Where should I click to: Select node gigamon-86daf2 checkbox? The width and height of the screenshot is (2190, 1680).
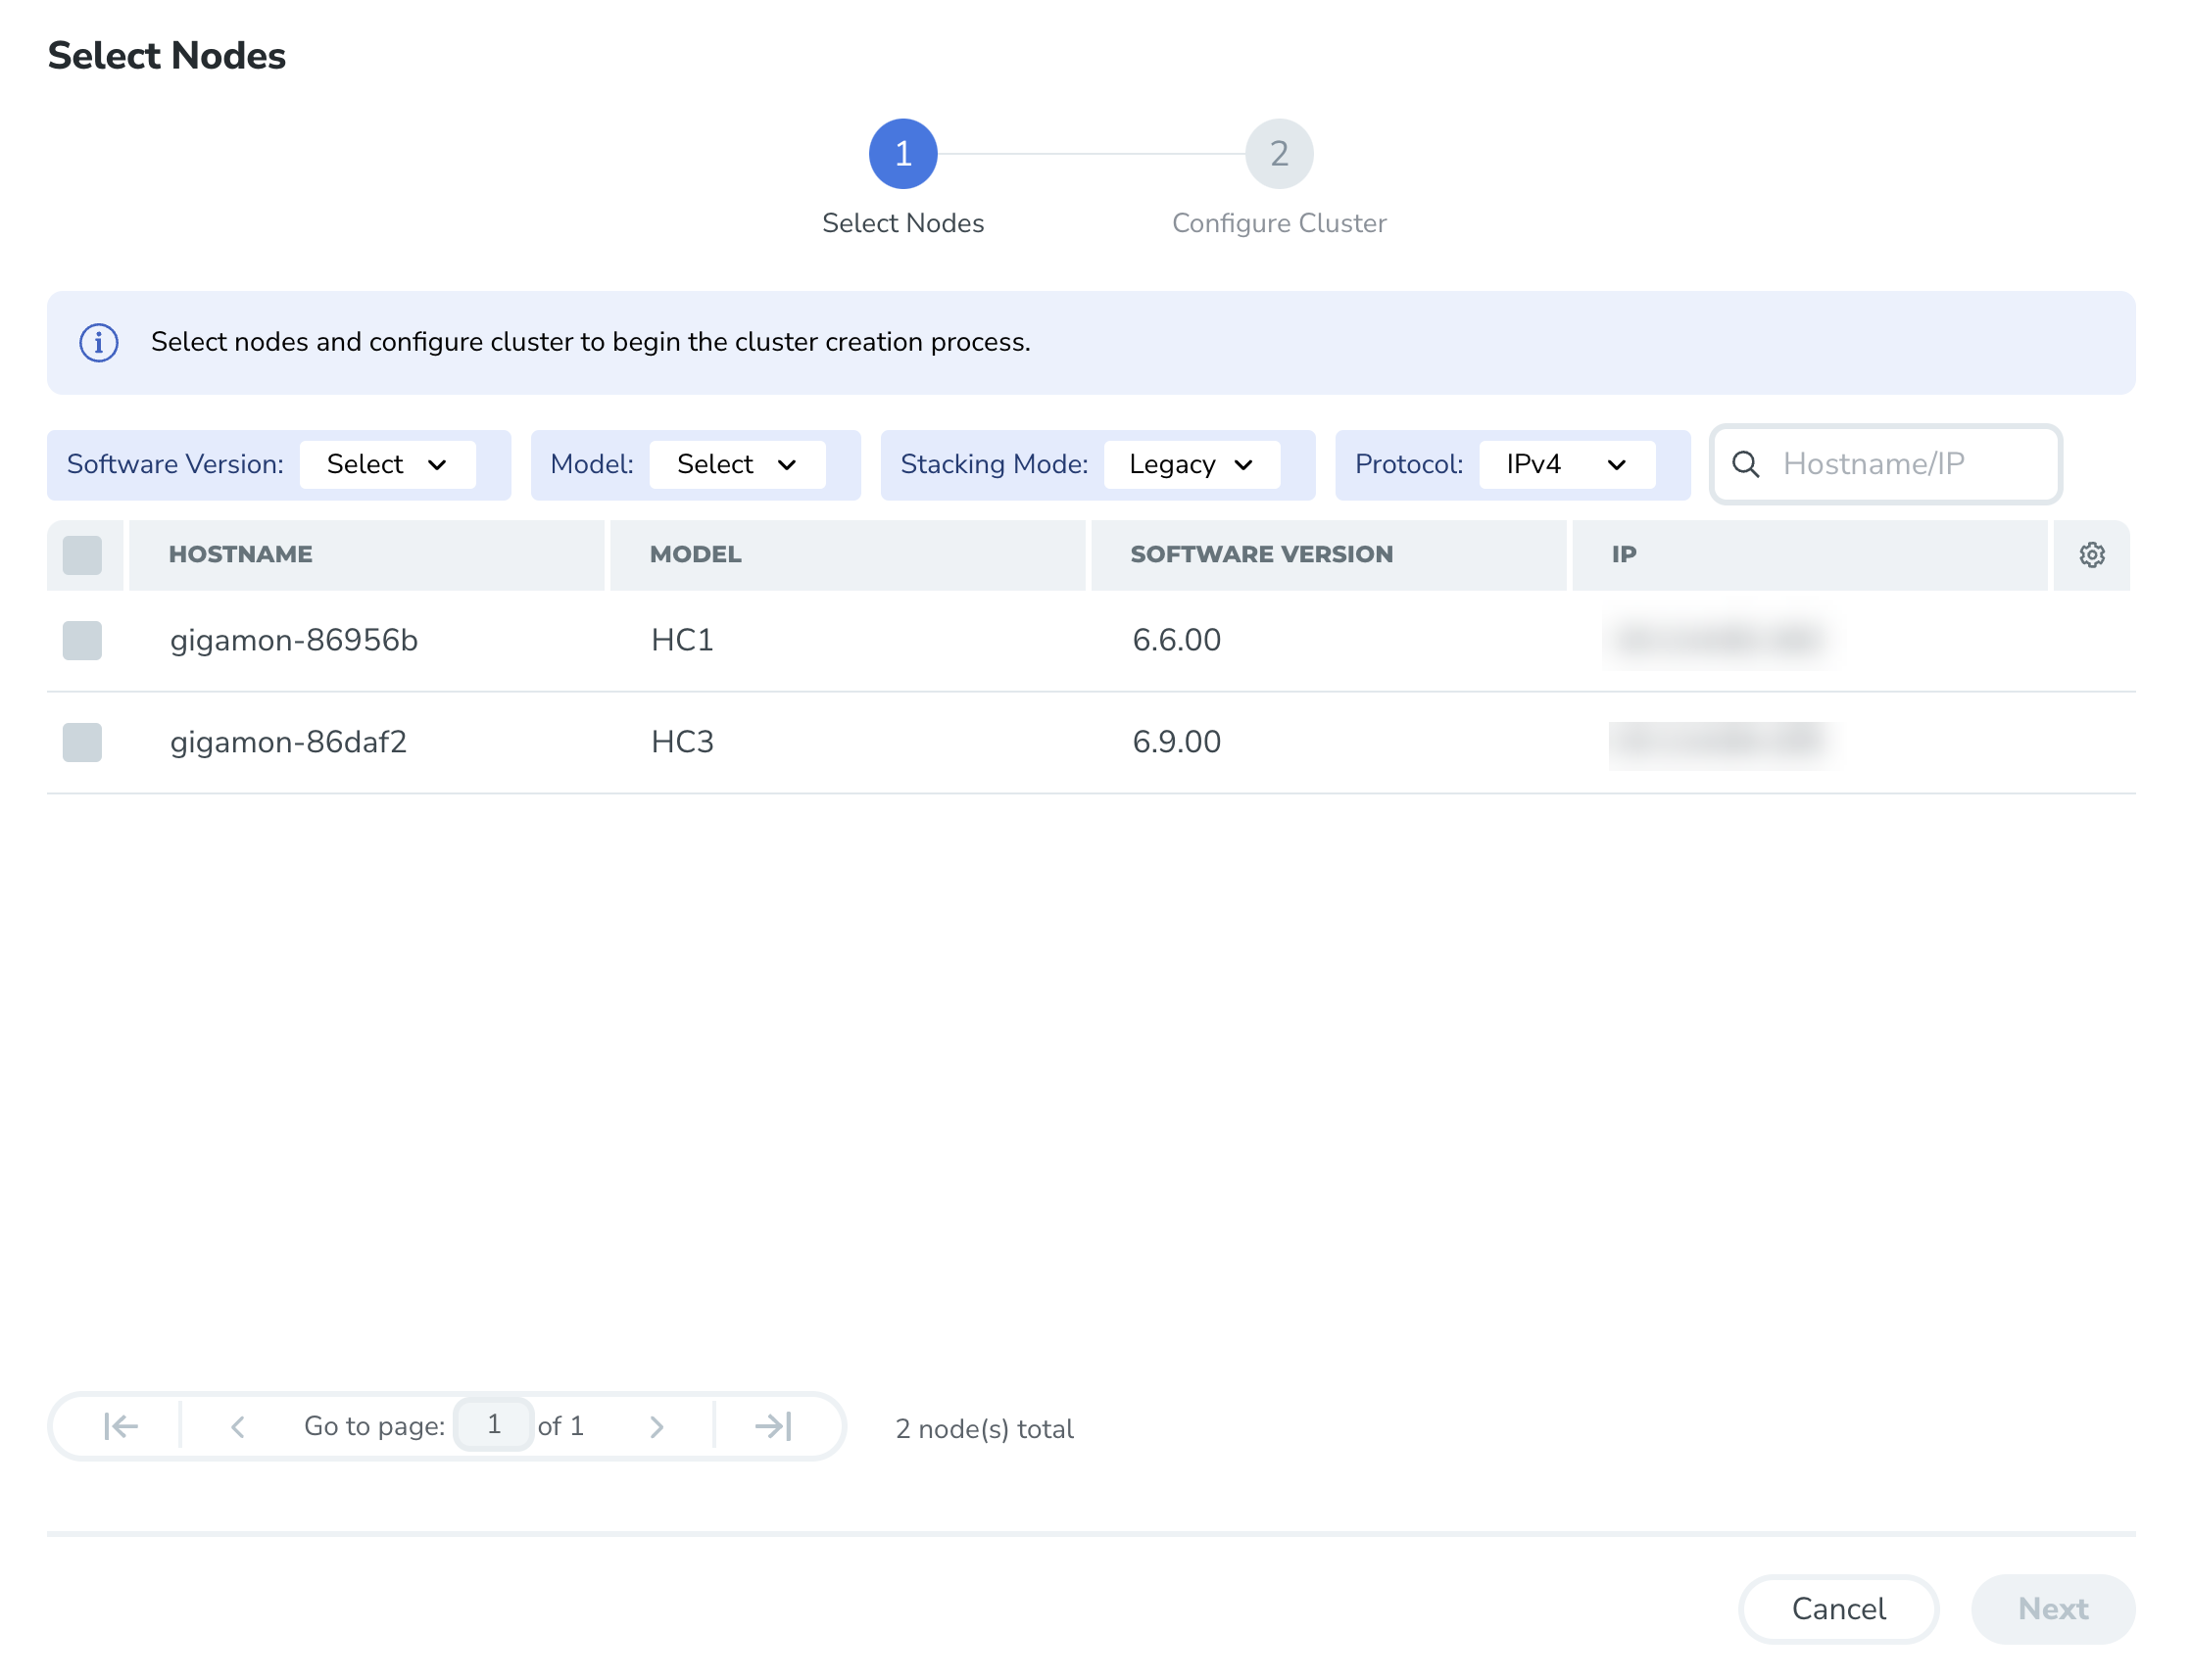pyautogui.click(x=82, y=742)
